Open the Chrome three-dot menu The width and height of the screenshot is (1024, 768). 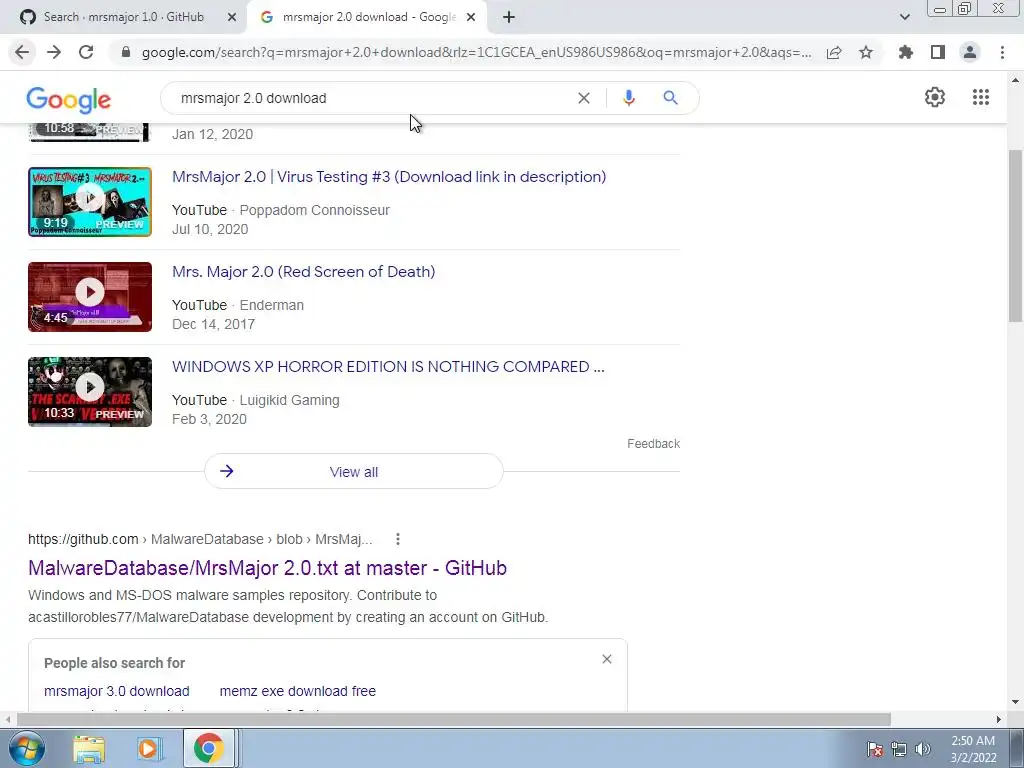(x=1002, y=52)
